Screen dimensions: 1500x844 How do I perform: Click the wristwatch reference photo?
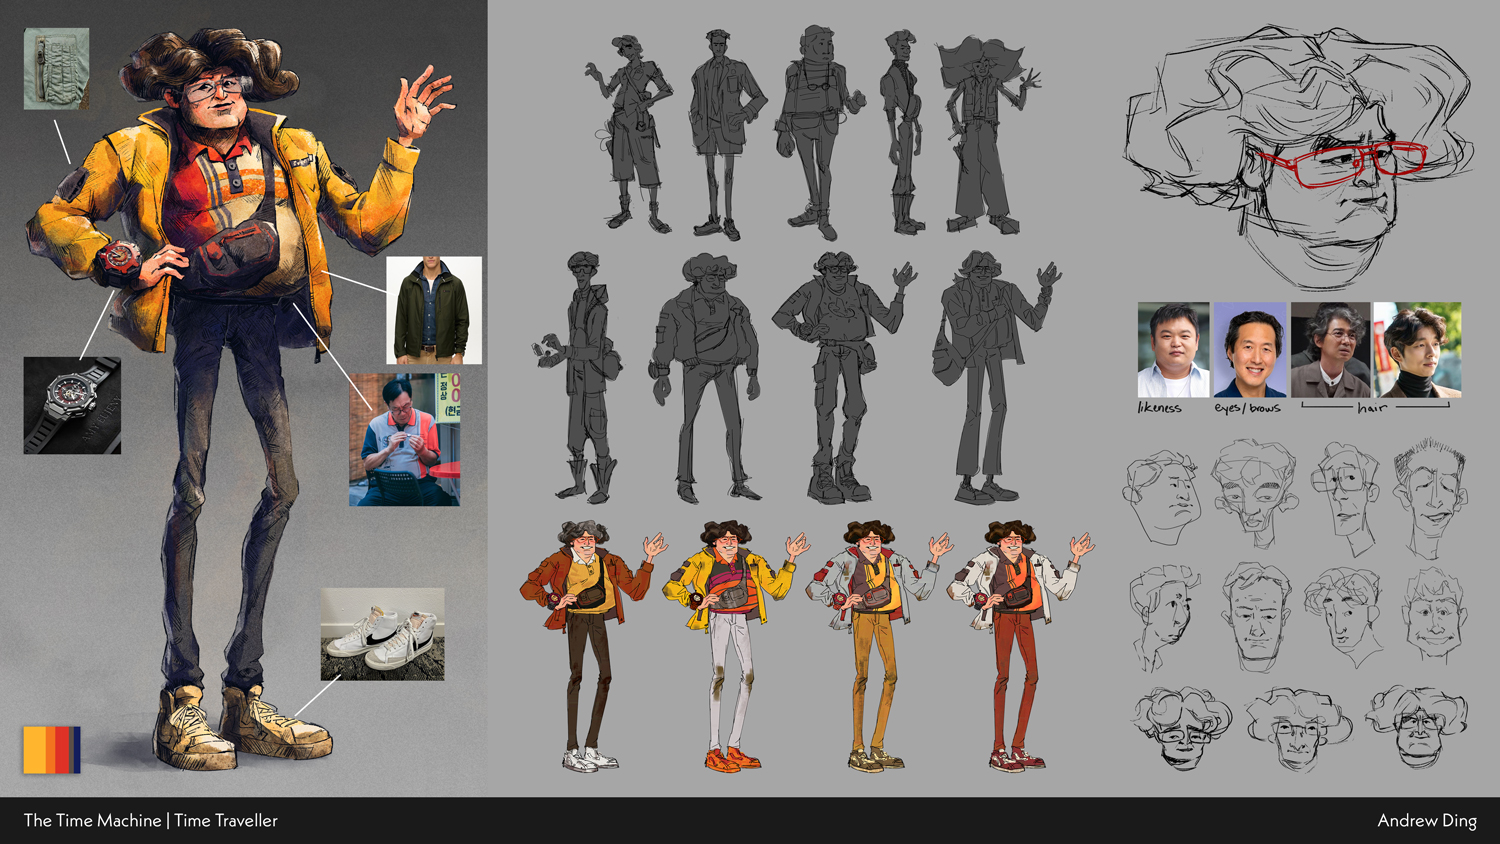(x=72, y=405)
